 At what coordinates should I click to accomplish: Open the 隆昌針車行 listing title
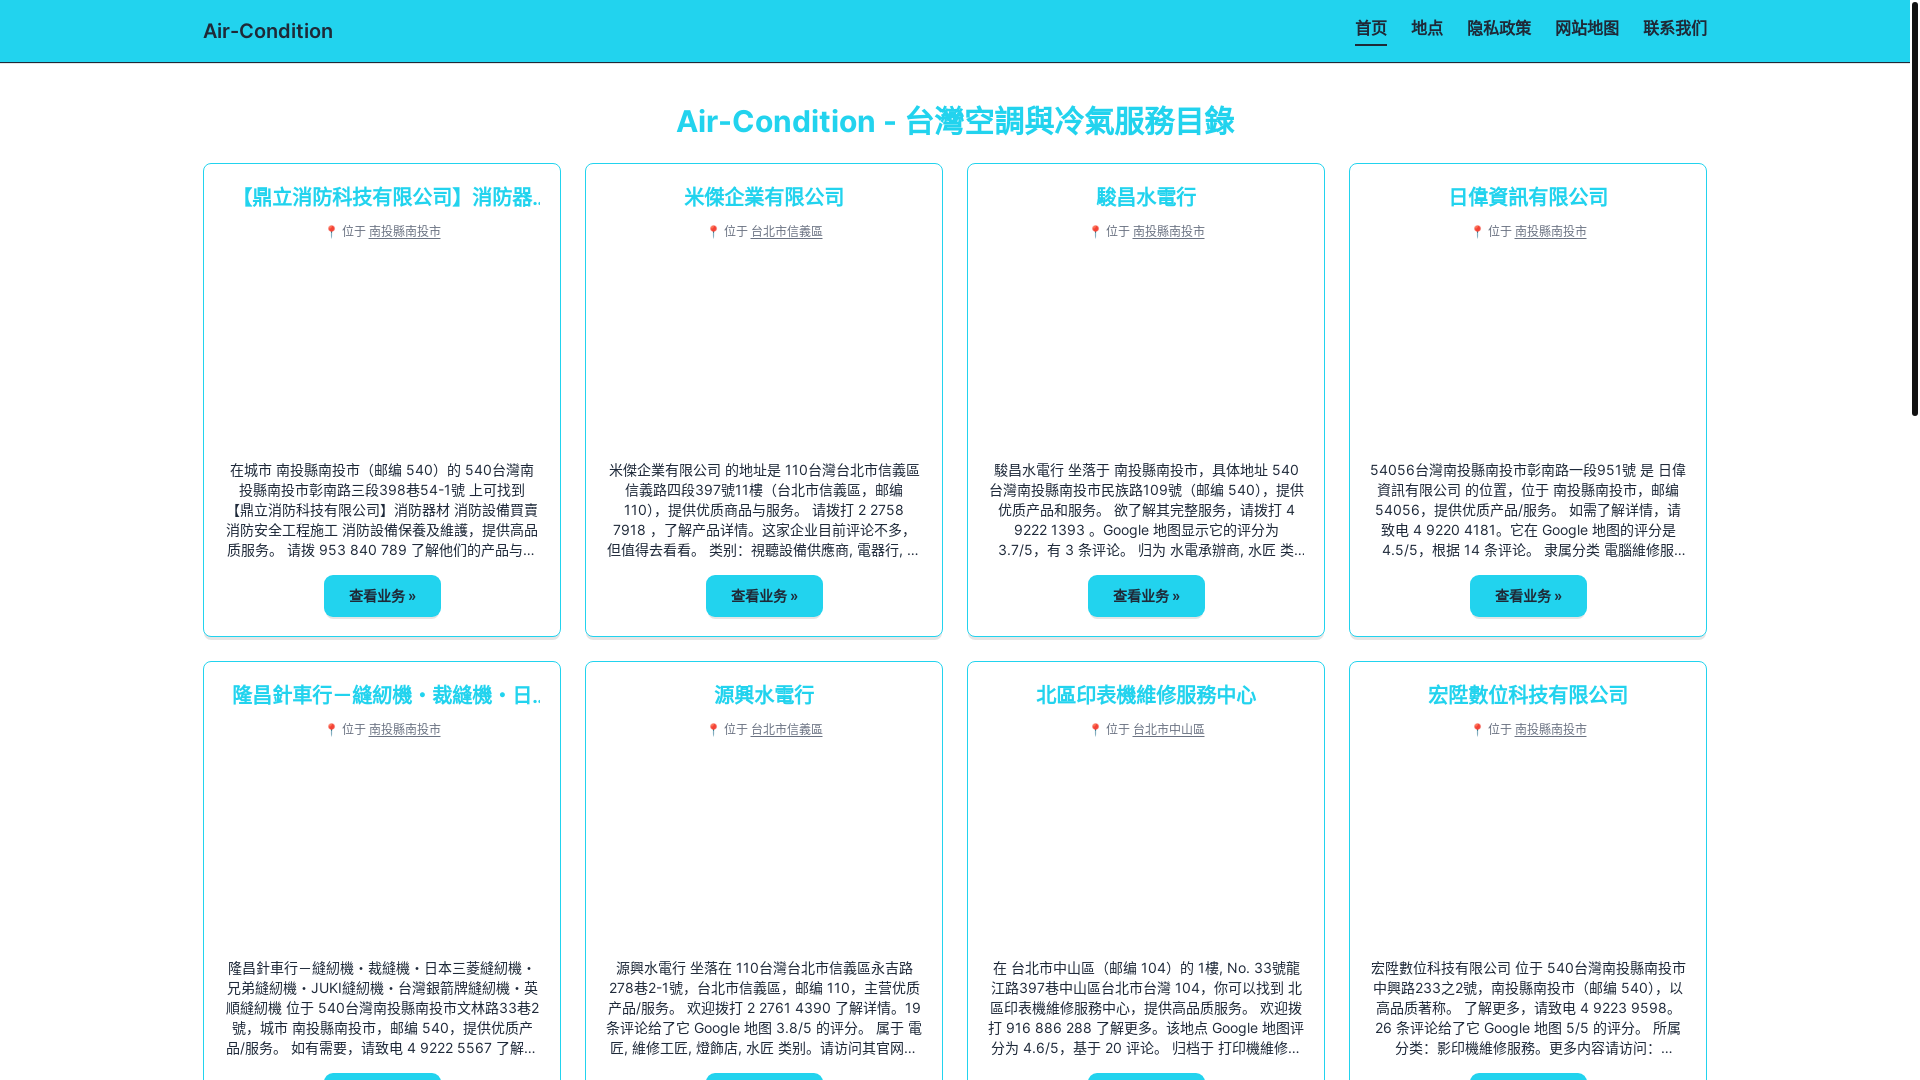(x=386, y=695)
